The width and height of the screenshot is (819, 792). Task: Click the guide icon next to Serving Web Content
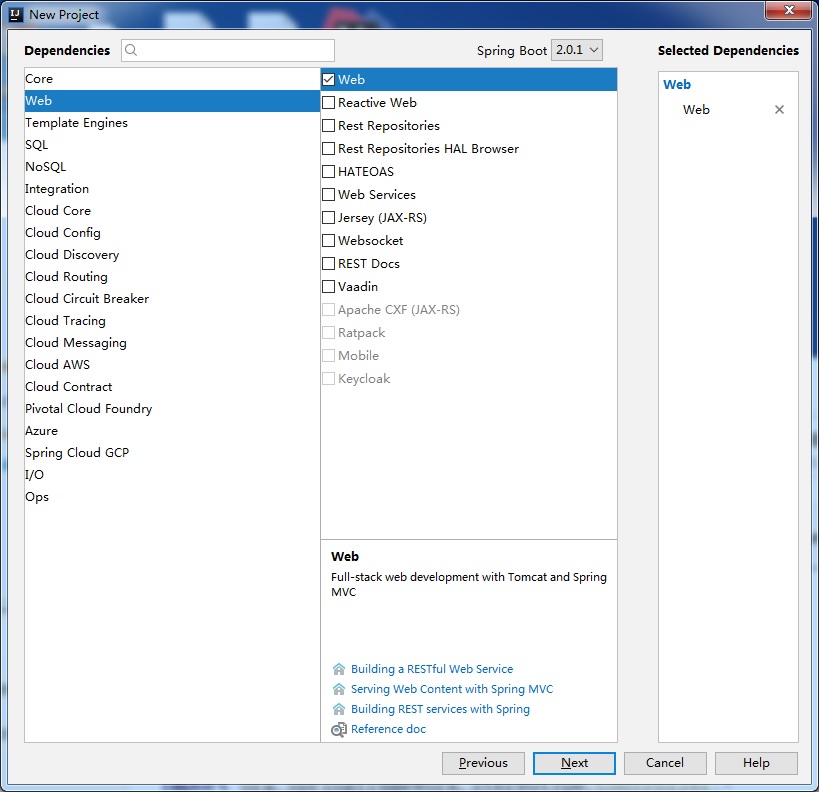pos(339,689)
